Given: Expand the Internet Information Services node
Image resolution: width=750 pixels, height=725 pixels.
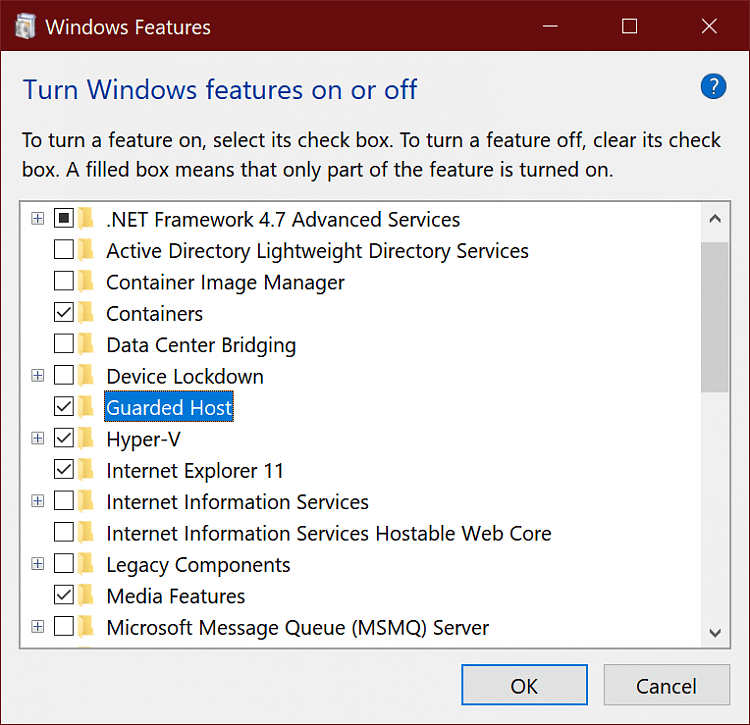Looking at the screenshot, I should [37, 501].
